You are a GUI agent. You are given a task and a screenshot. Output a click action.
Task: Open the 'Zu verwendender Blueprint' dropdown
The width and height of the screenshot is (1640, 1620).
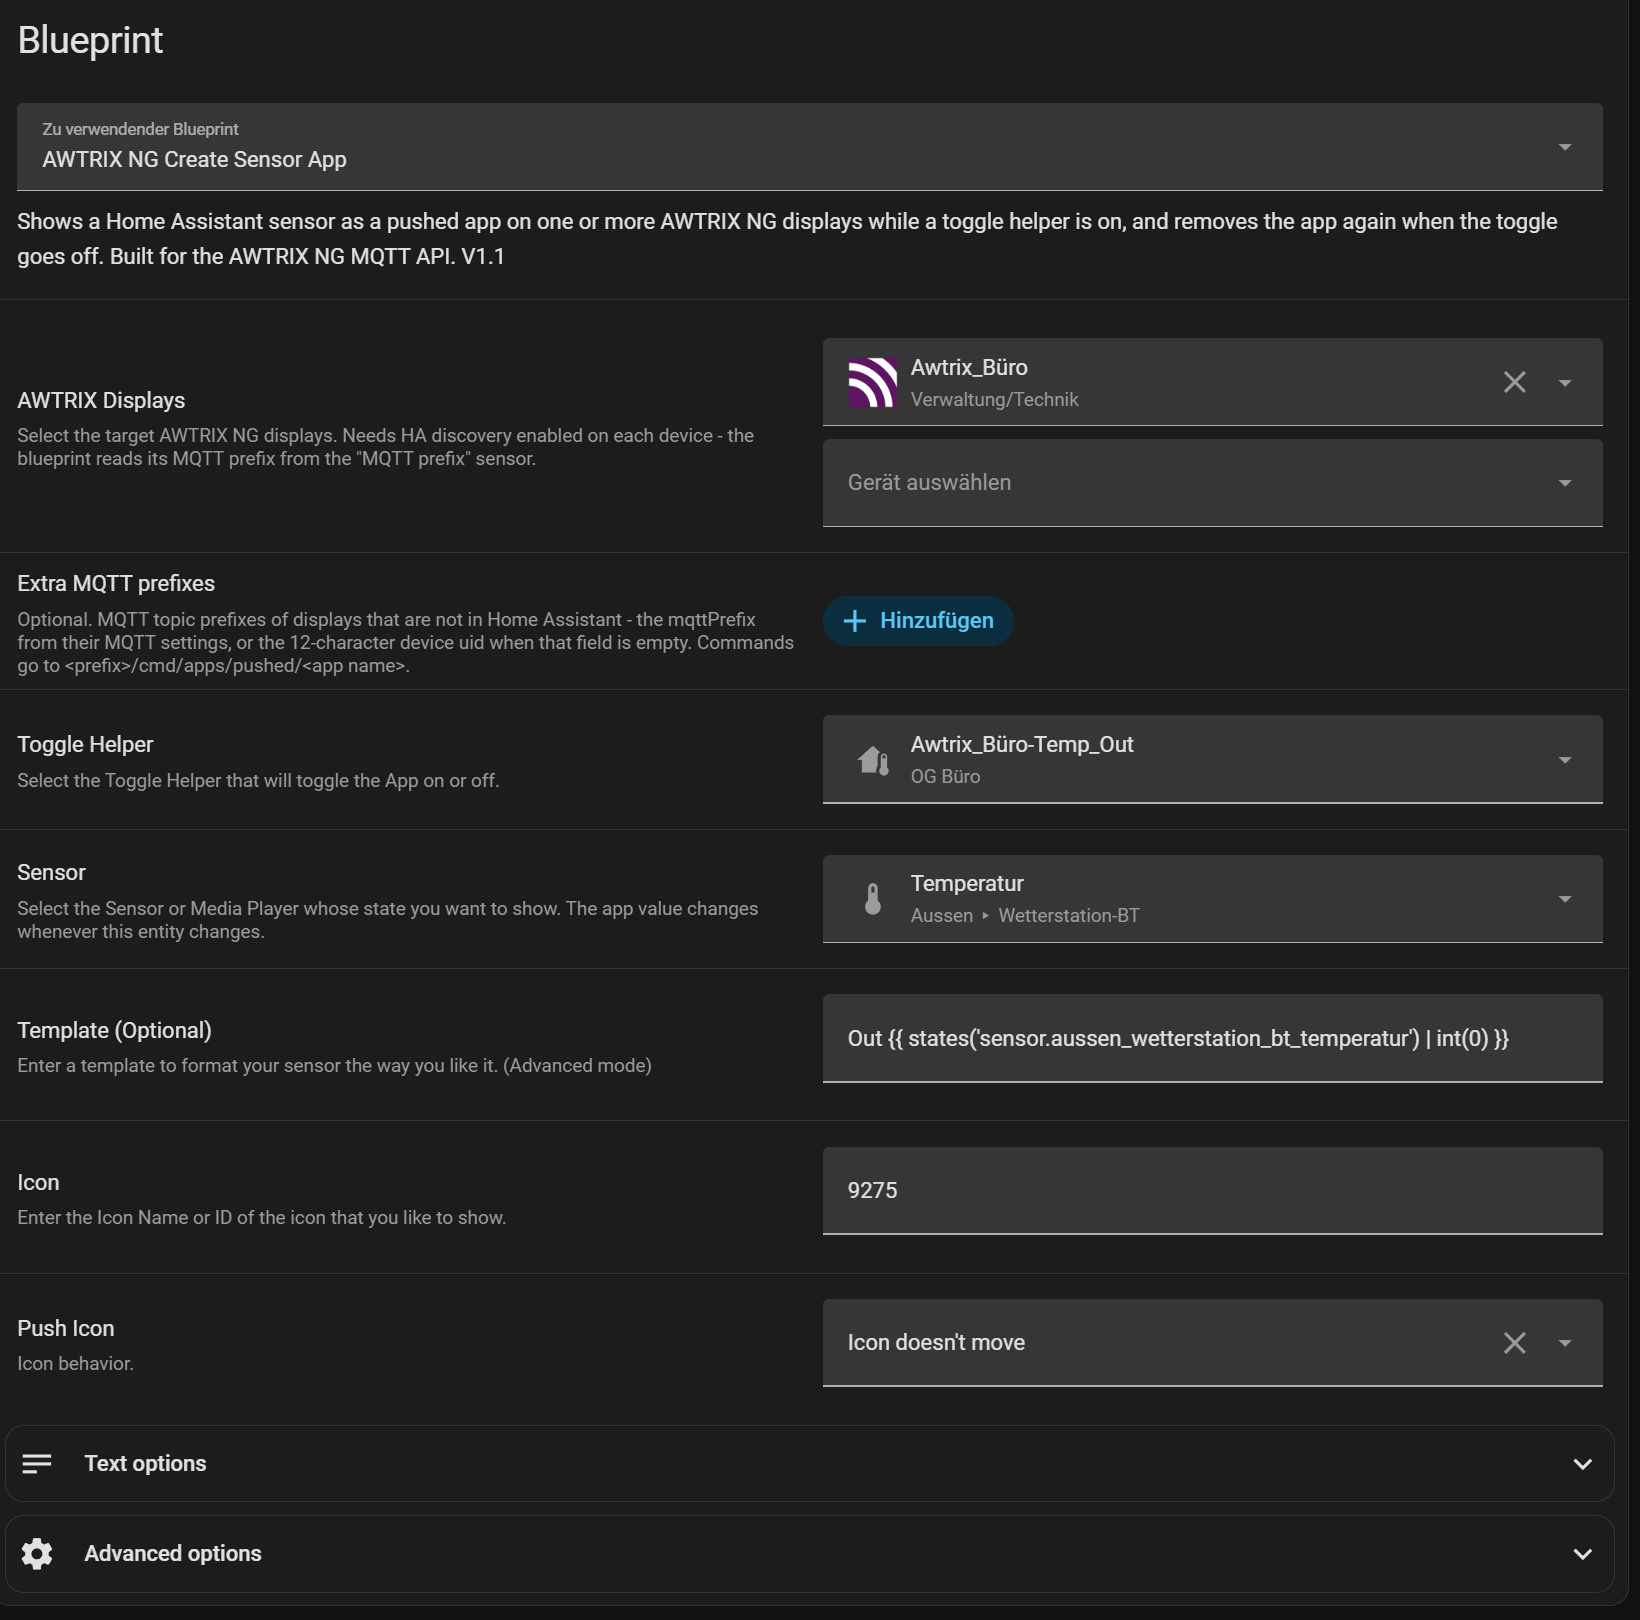coord(809,147)
